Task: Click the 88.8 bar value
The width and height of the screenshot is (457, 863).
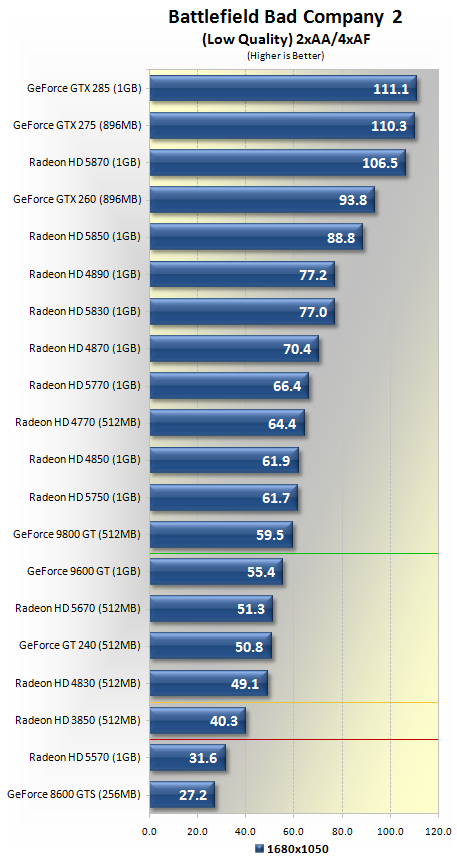Action: [340, 238]
